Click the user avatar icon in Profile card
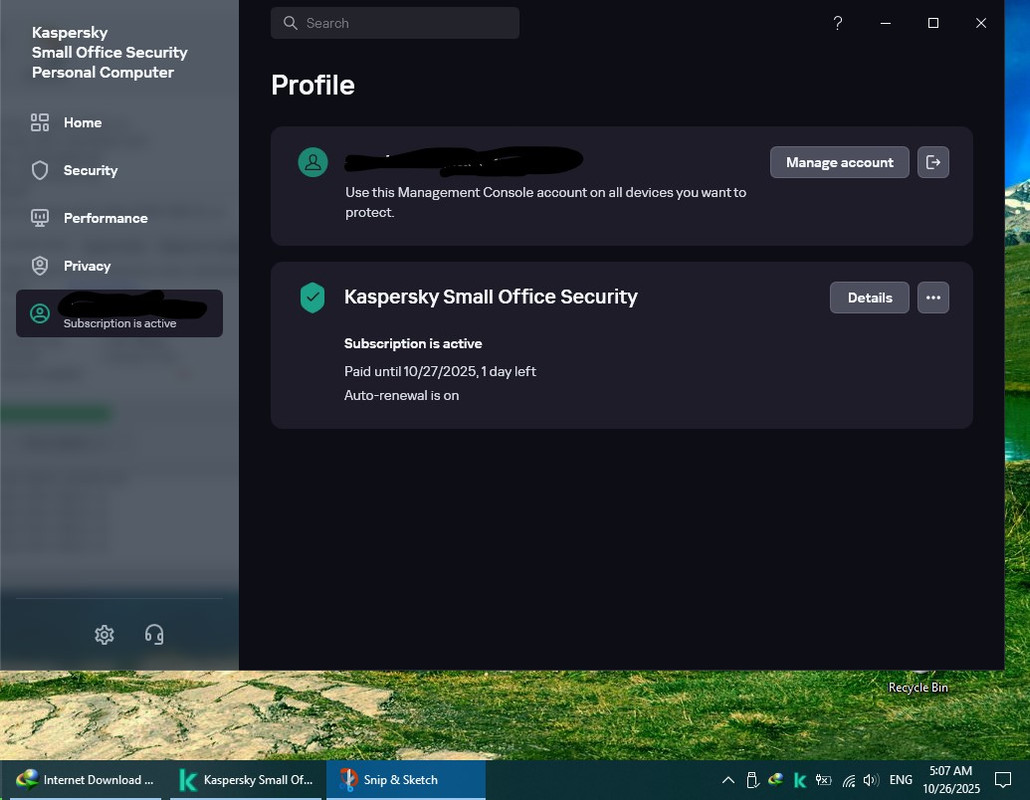 click(313, 162)
